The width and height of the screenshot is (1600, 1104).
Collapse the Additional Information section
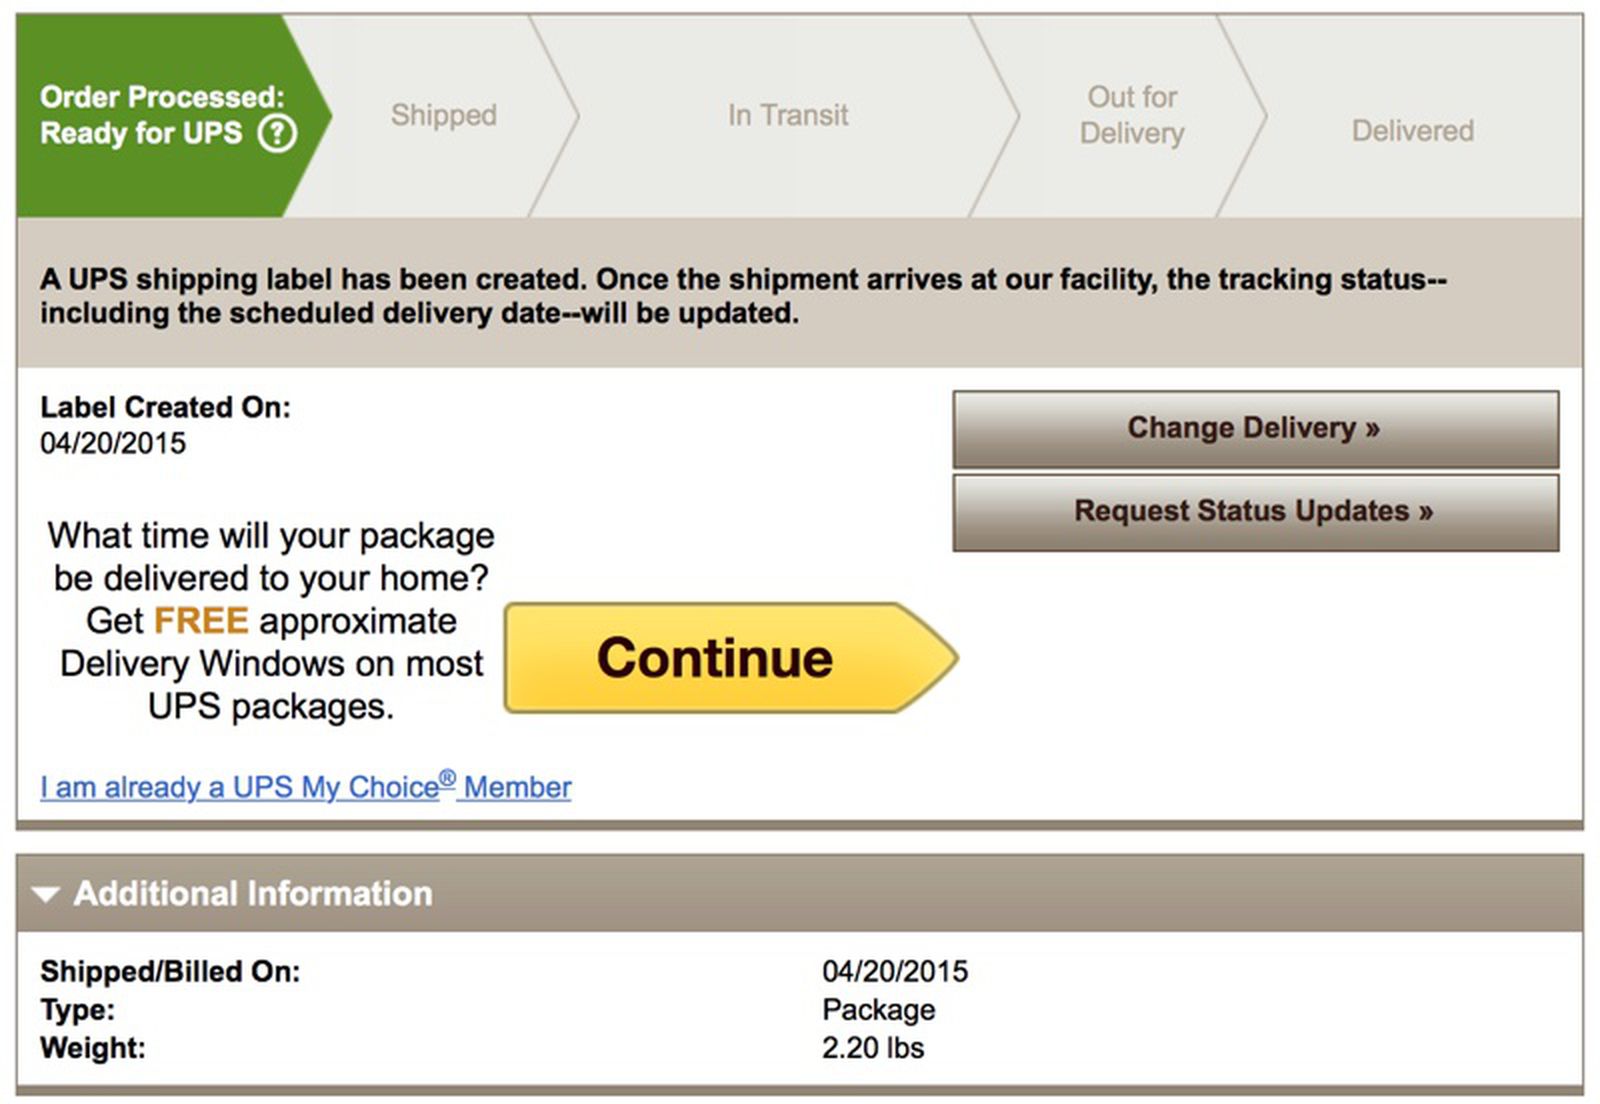click(250, 893)
